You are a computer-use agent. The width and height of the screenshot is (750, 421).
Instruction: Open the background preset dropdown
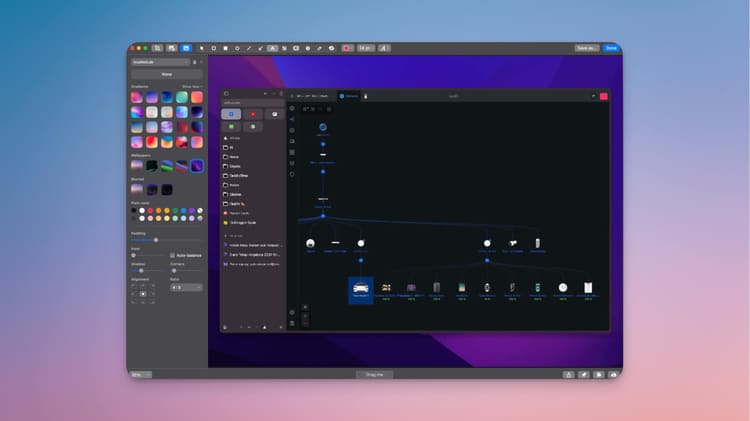(x=160, y=62)
